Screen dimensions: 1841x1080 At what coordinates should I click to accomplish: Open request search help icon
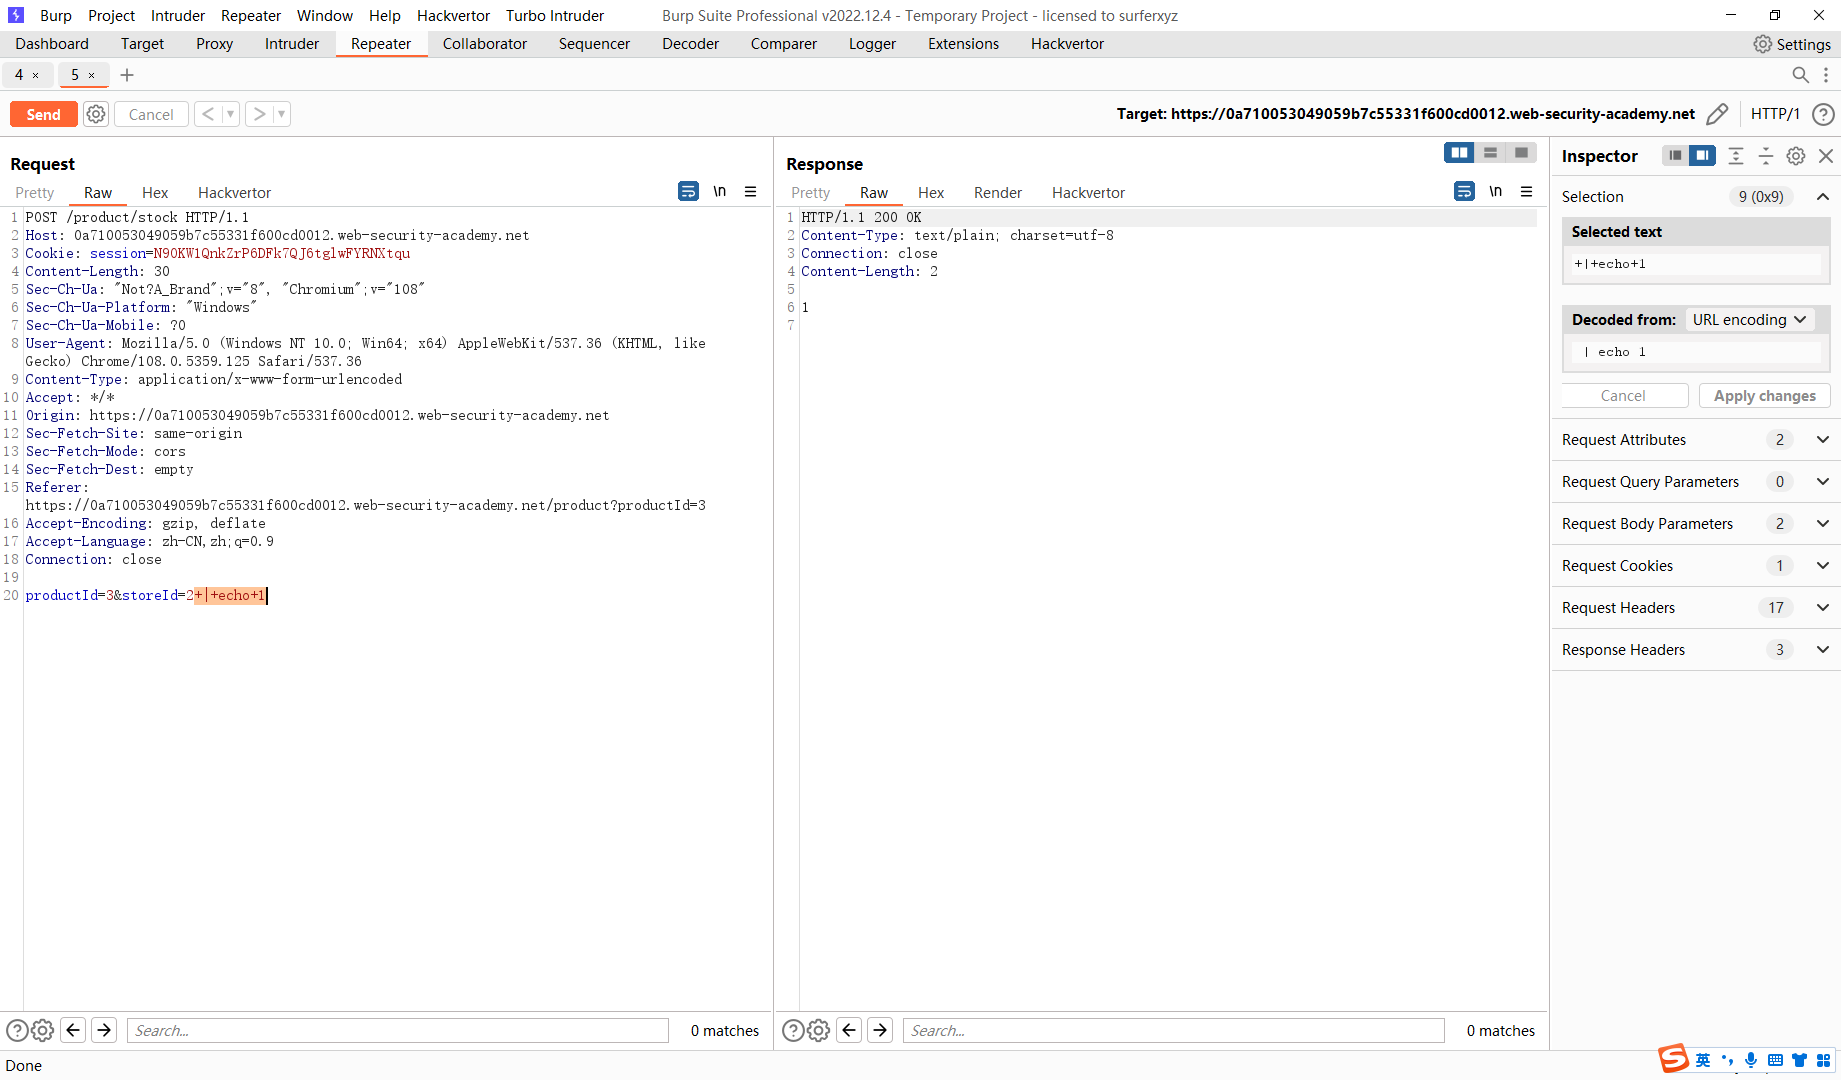click(x=17, y=1030)
